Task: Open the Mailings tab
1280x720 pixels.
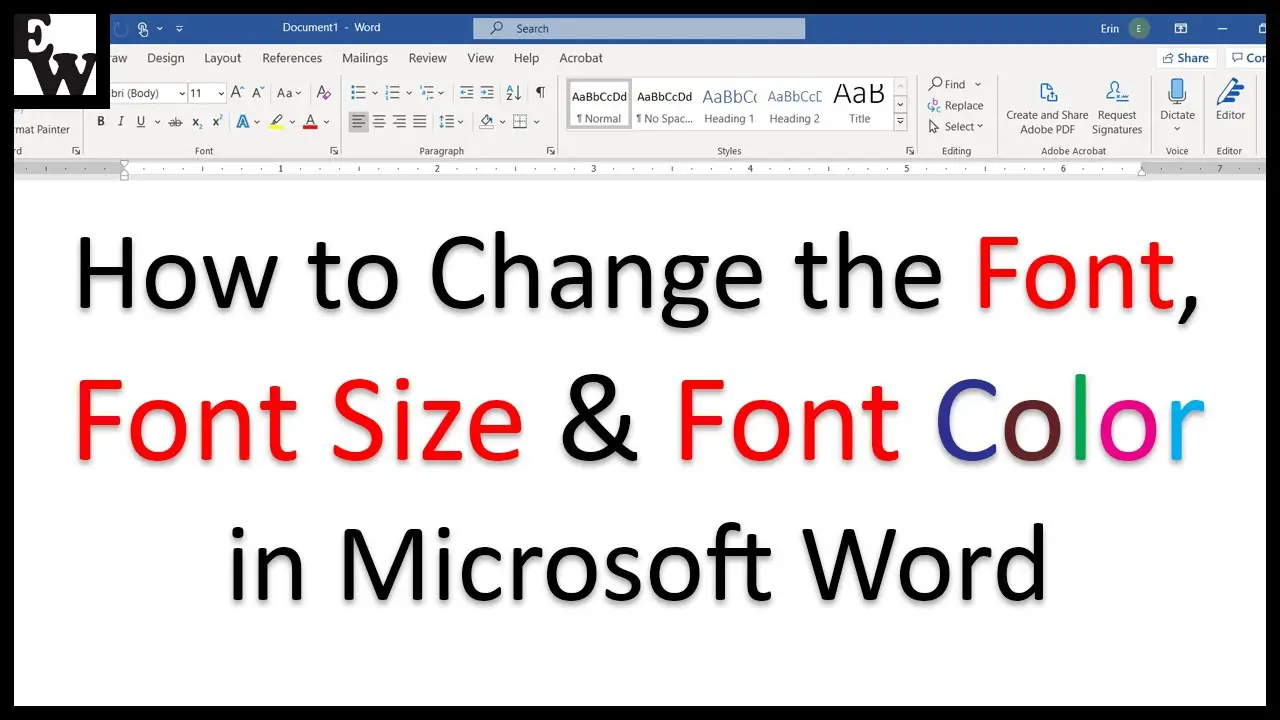Action: pyautogui.click(x=365, y=58)
